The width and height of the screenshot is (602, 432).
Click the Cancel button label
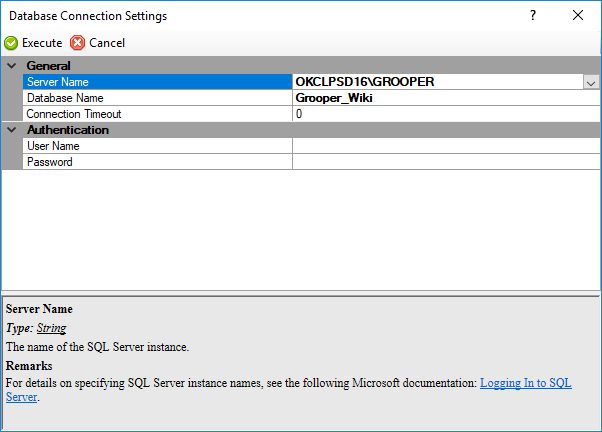tap(107, 43)
